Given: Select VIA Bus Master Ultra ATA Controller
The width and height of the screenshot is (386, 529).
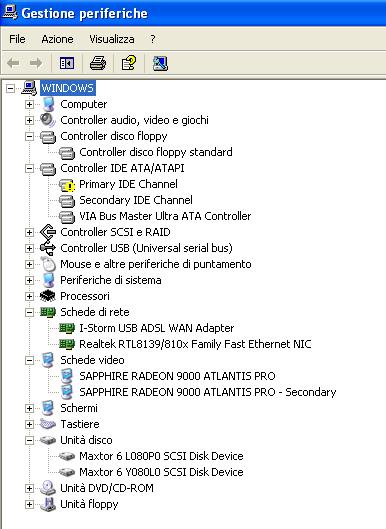Looking at the screenshot, I should tap(165, 216).
